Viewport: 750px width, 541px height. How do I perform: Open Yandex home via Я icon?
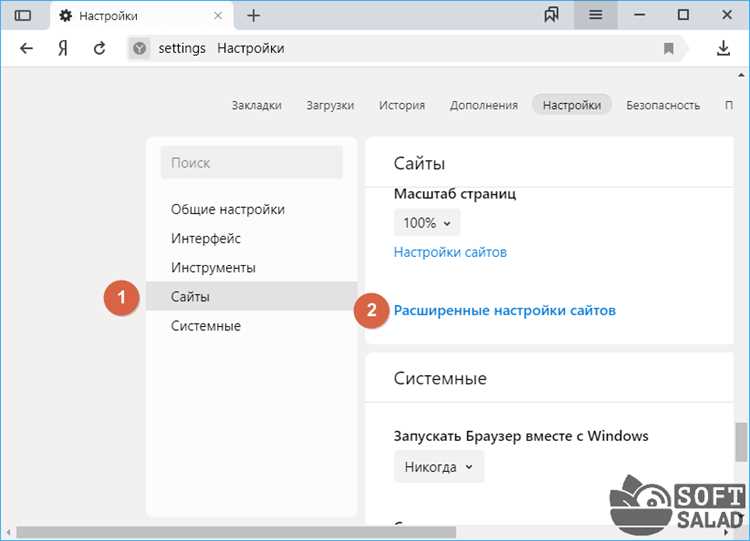point(63,48)
